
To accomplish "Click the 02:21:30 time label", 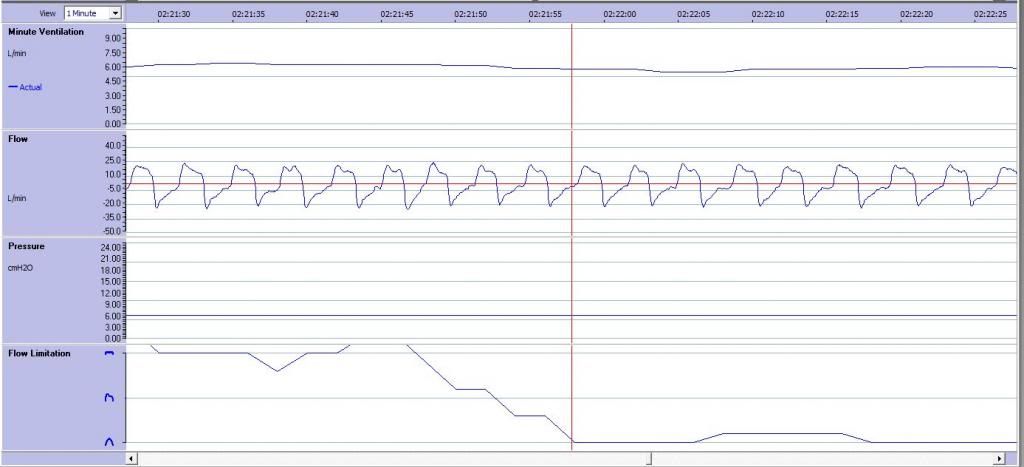I will coord(174,14).
